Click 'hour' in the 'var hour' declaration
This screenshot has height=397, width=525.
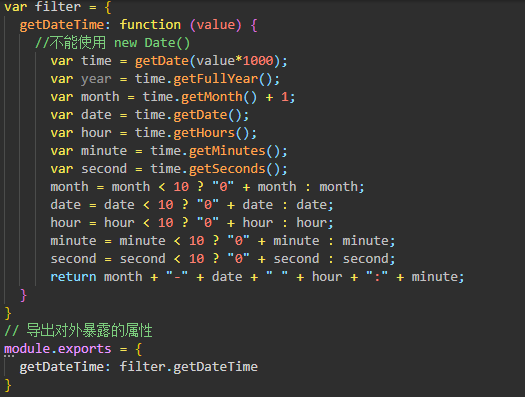(x=96, y=133)
